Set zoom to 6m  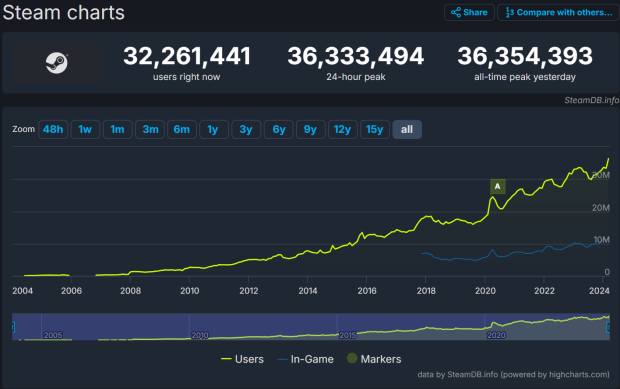182,129
